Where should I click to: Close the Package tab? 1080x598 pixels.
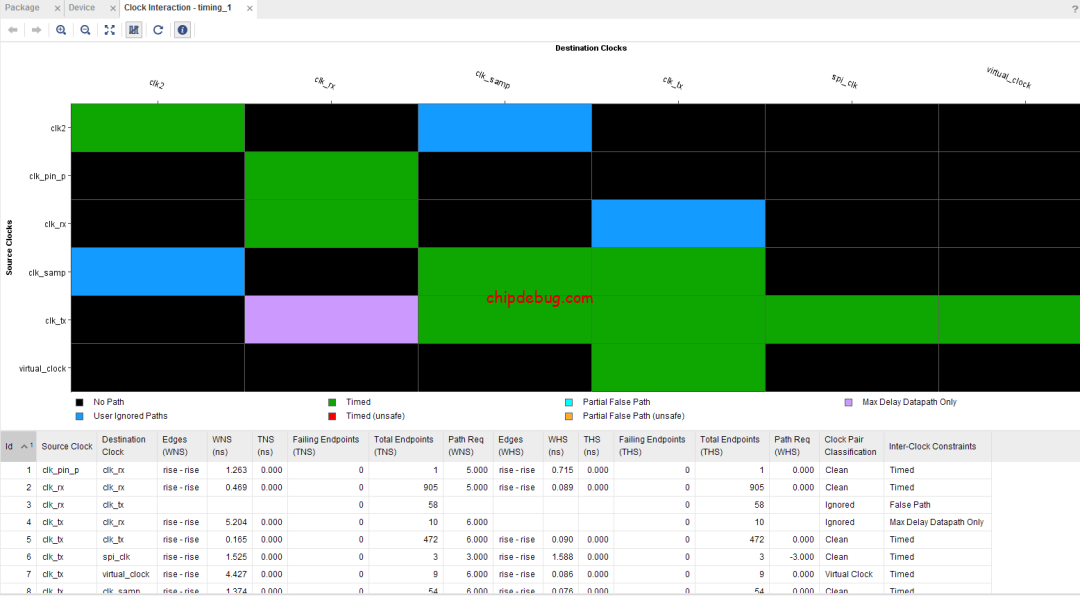[x=57, y=8]
